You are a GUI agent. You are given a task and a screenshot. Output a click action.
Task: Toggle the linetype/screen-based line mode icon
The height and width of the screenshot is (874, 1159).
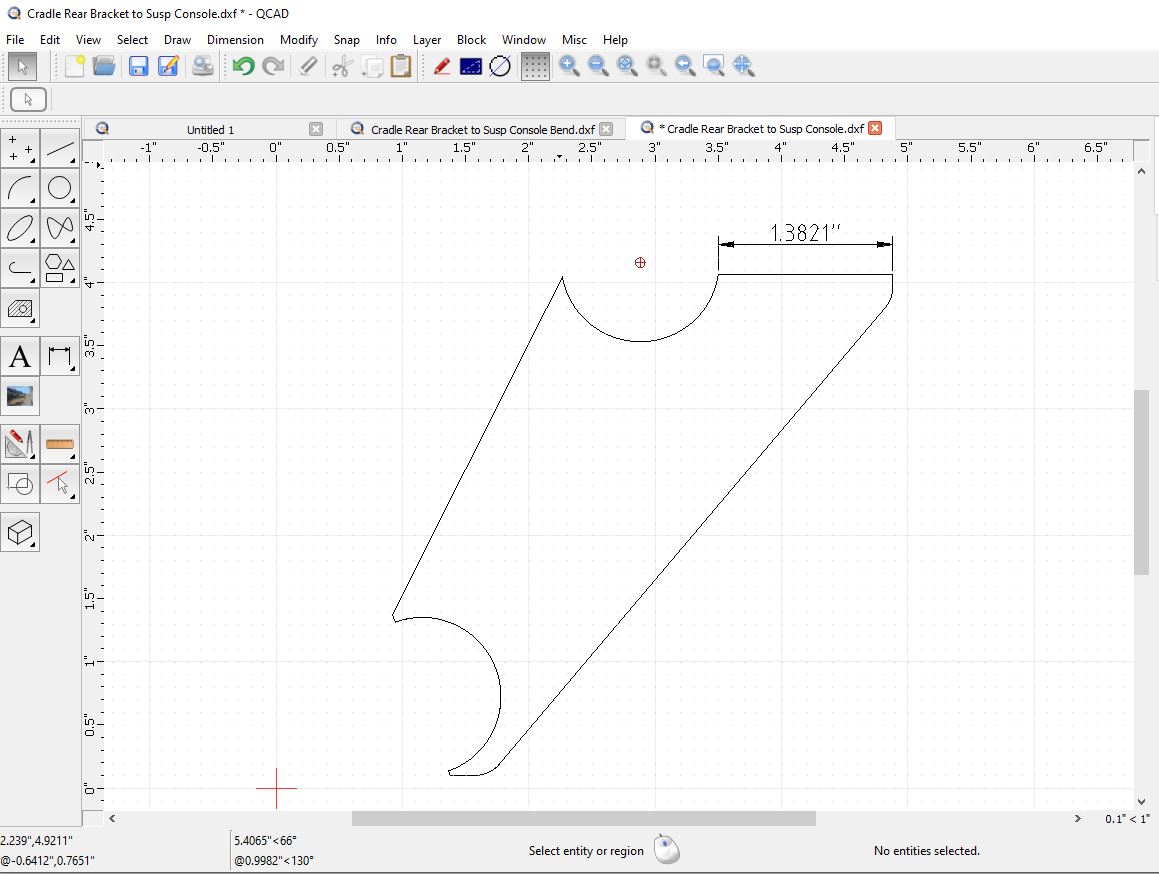[471, 67]
